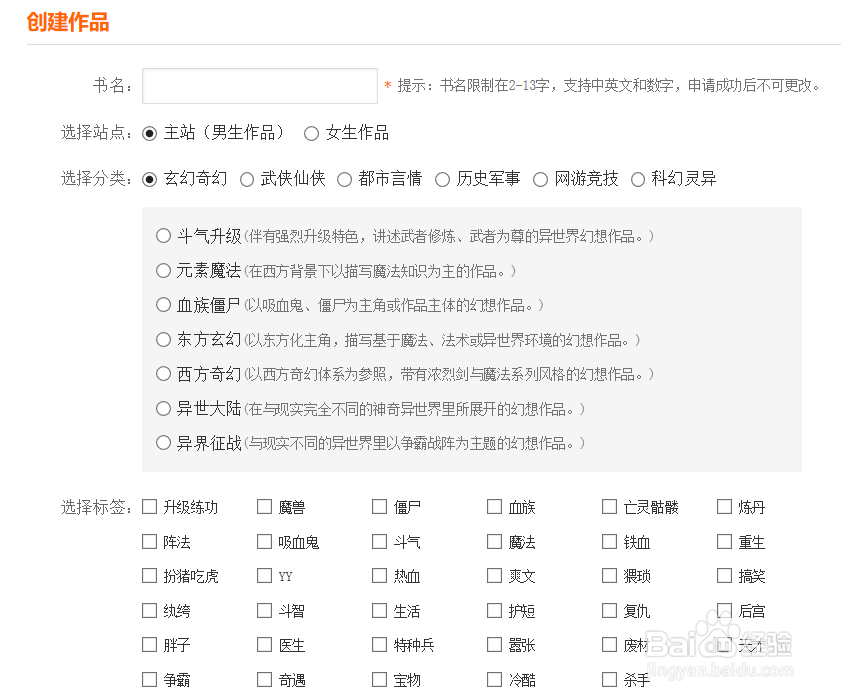Select the 女生作品 site option
Image resolution: width=841 pixels, height=700 pixels.
(312, 133)
